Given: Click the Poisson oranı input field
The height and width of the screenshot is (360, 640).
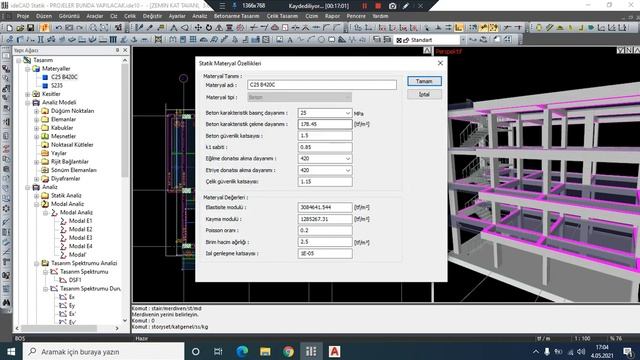Looking at the screenshot, I should click(x=325, y=230).
